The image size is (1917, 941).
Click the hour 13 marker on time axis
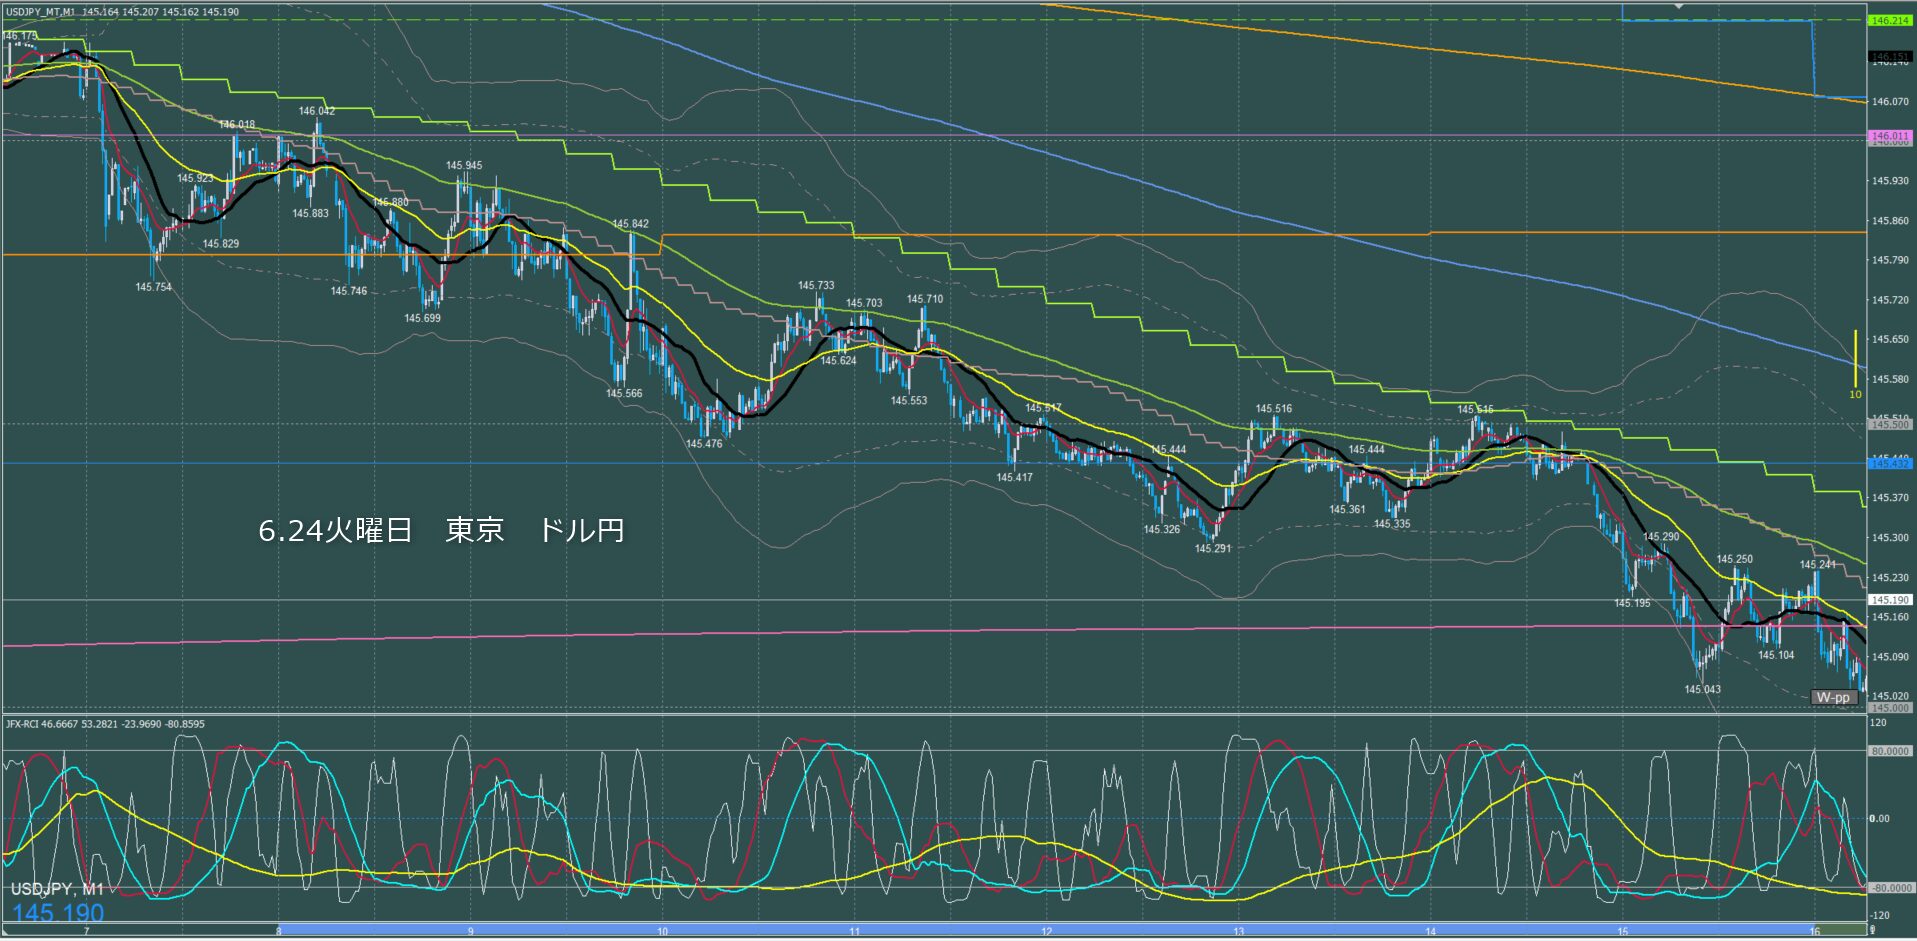1238,931
